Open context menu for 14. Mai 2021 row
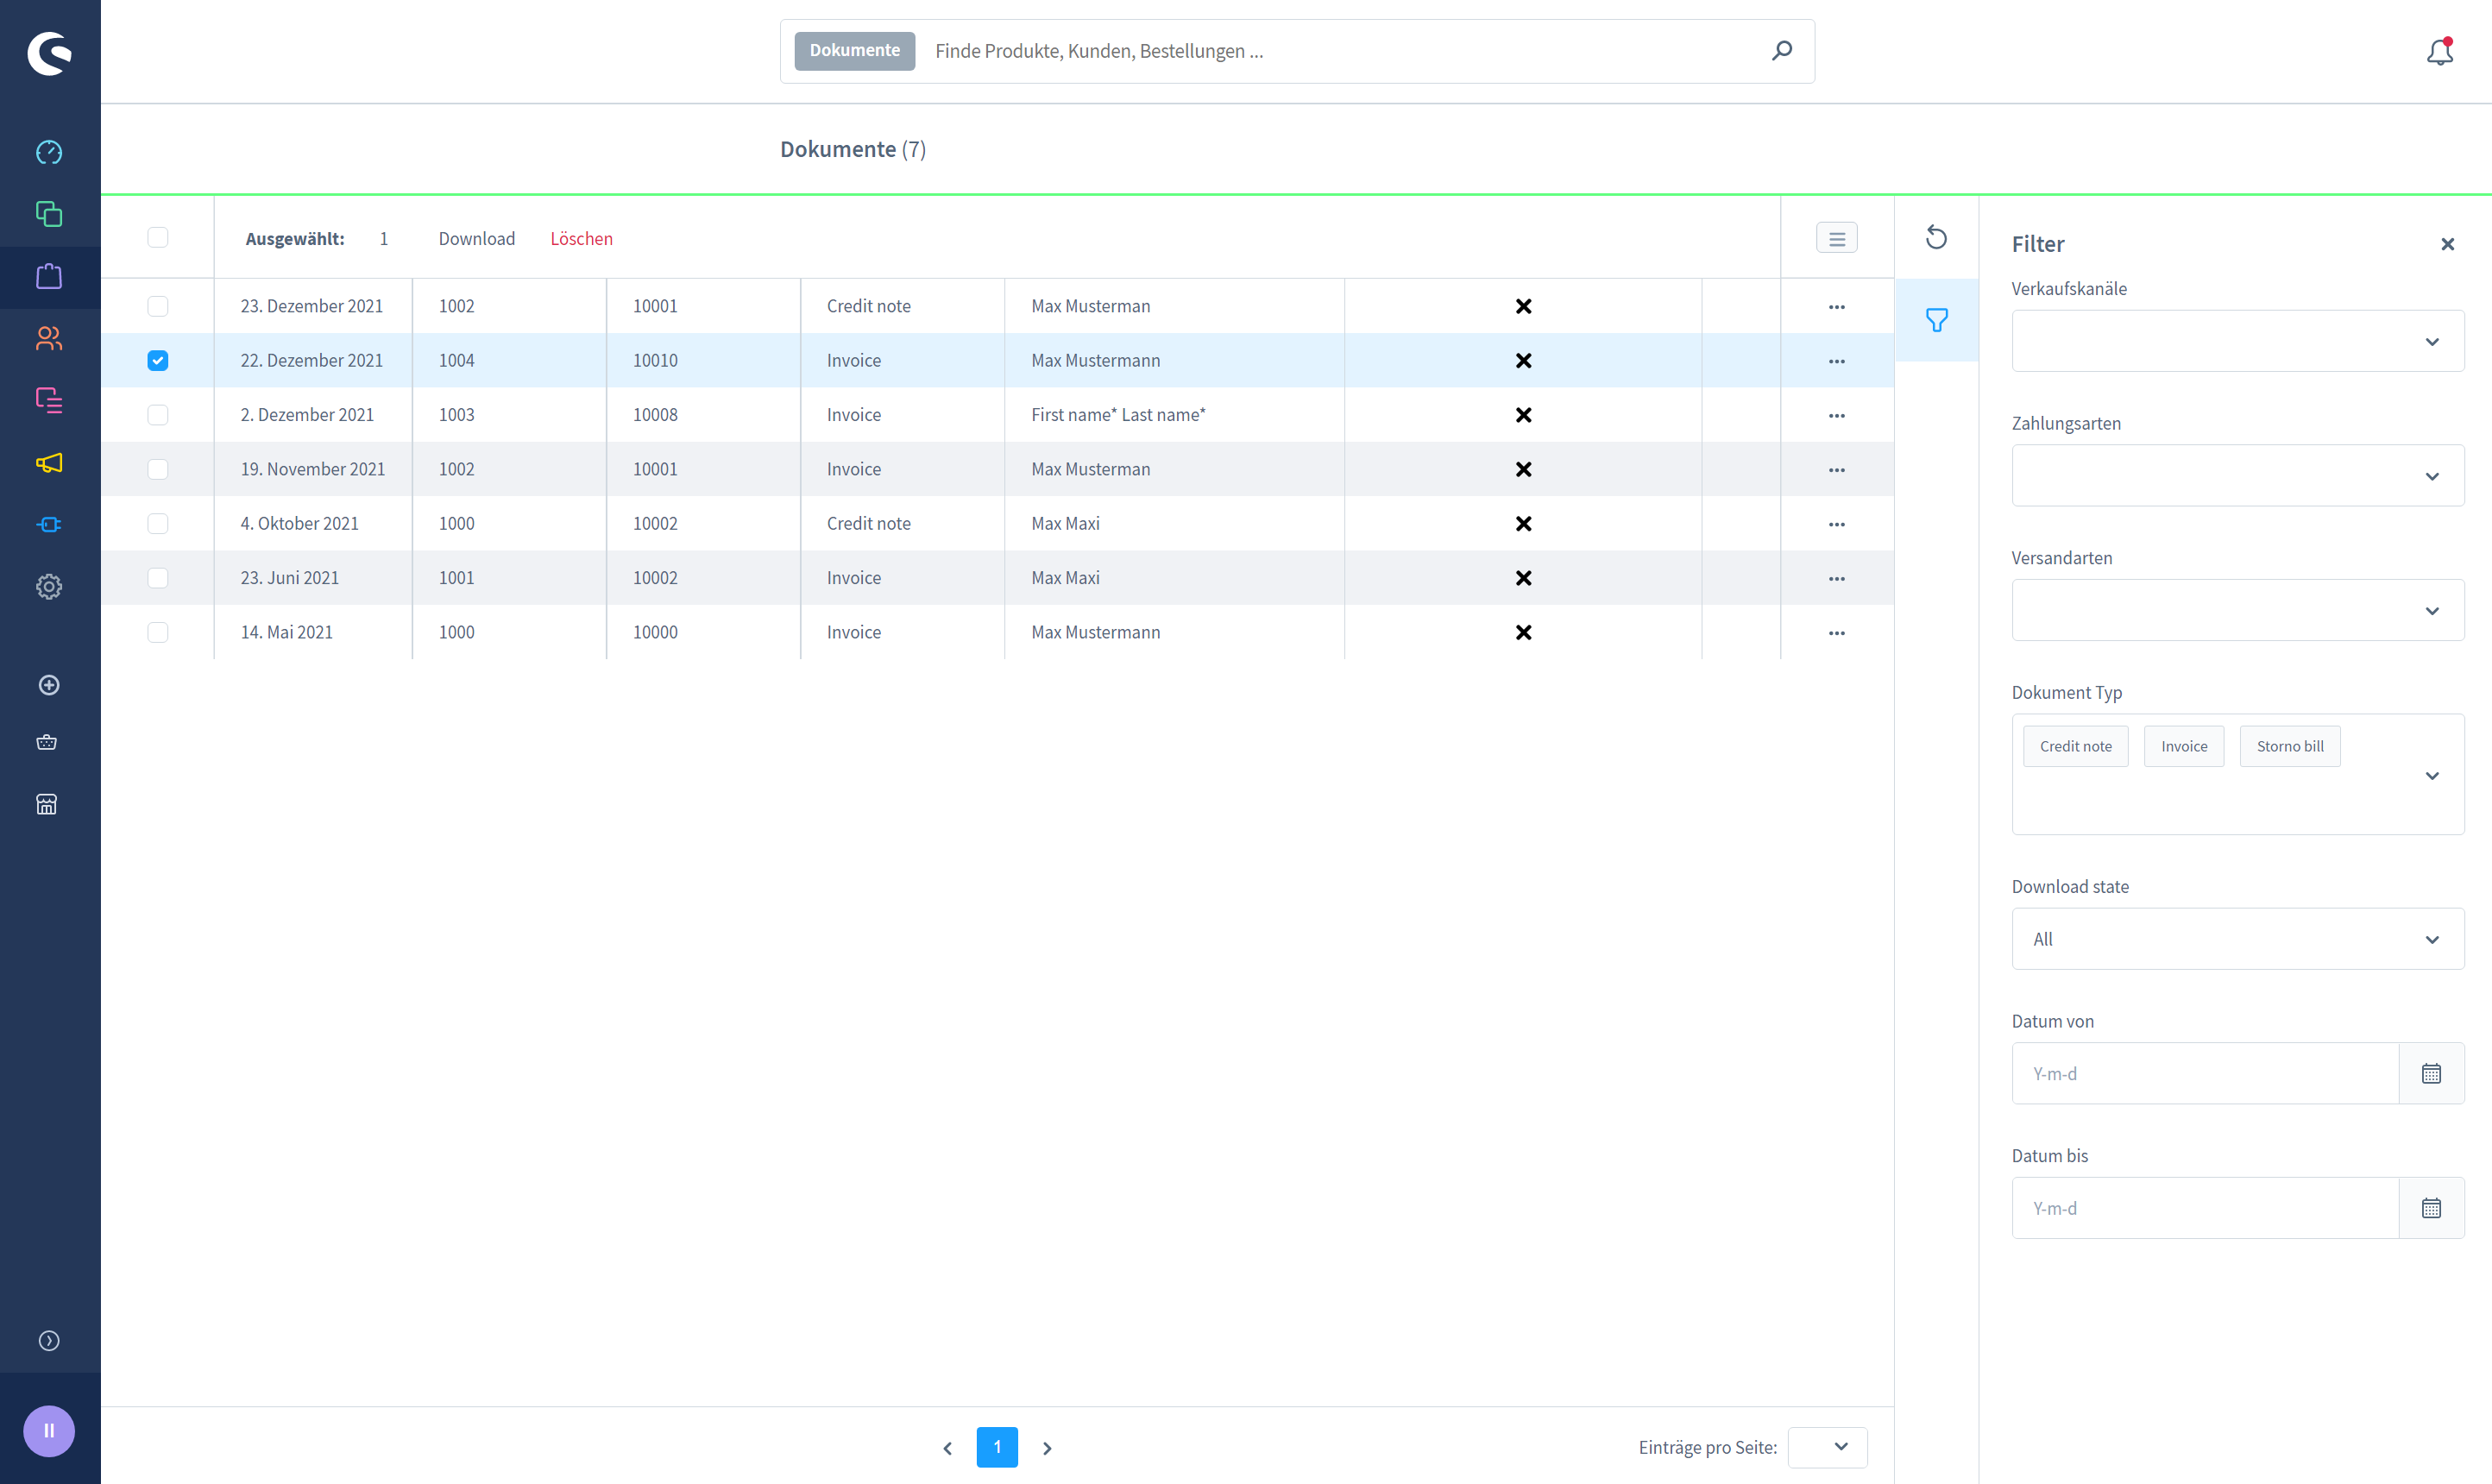This screenshot has width=2492, height=1484. (1836, 632)
